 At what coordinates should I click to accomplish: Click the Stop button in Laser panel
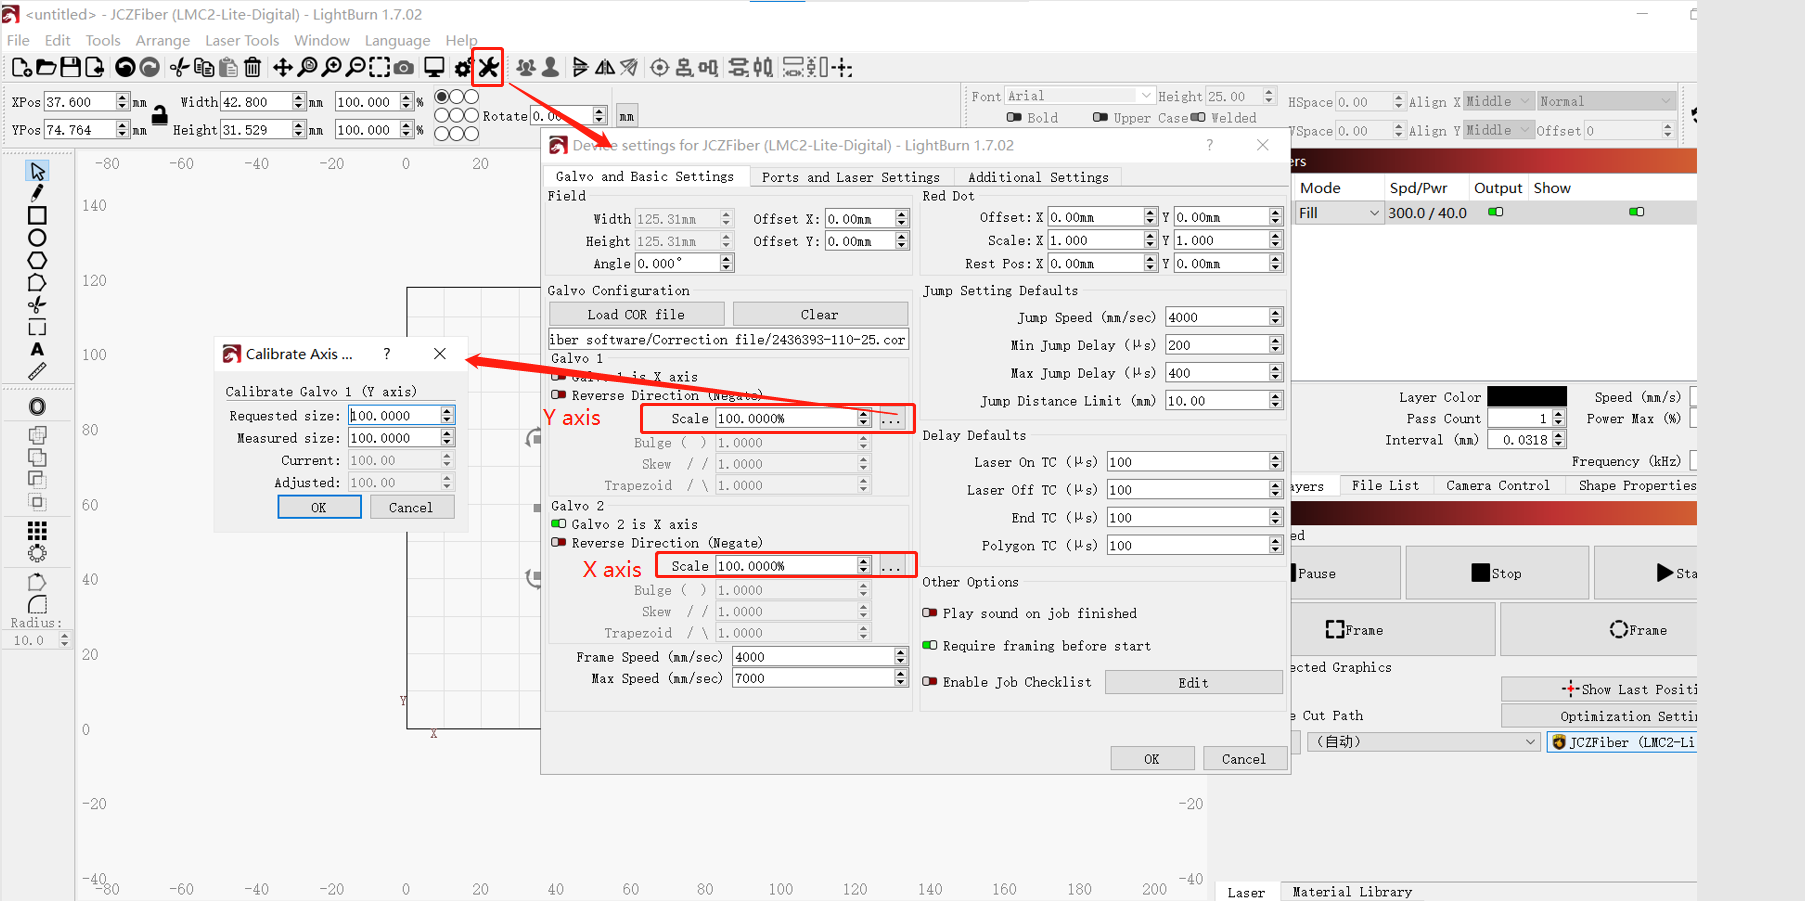(x=1497, y=573)
